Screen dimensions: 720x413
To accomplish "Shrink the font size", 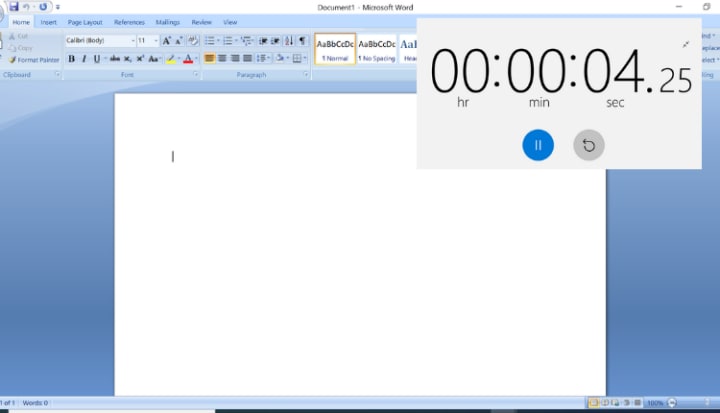I will (x=179, y=41).
